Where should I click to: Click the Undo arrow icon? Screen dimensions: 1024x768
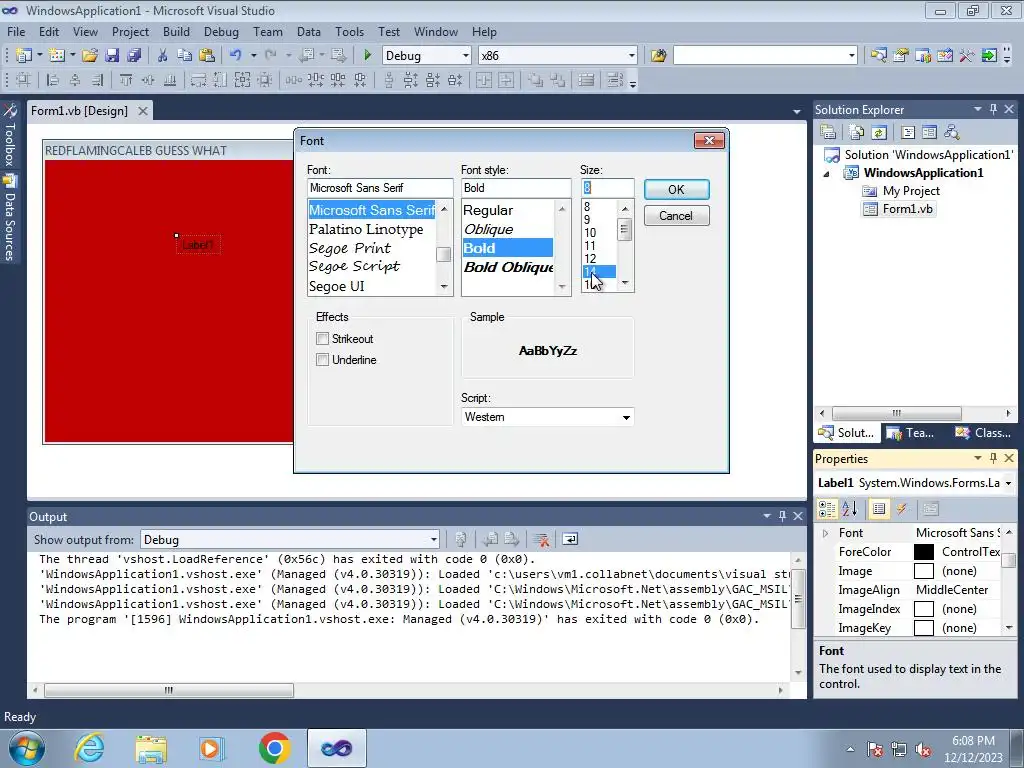[x=236, y=56]
